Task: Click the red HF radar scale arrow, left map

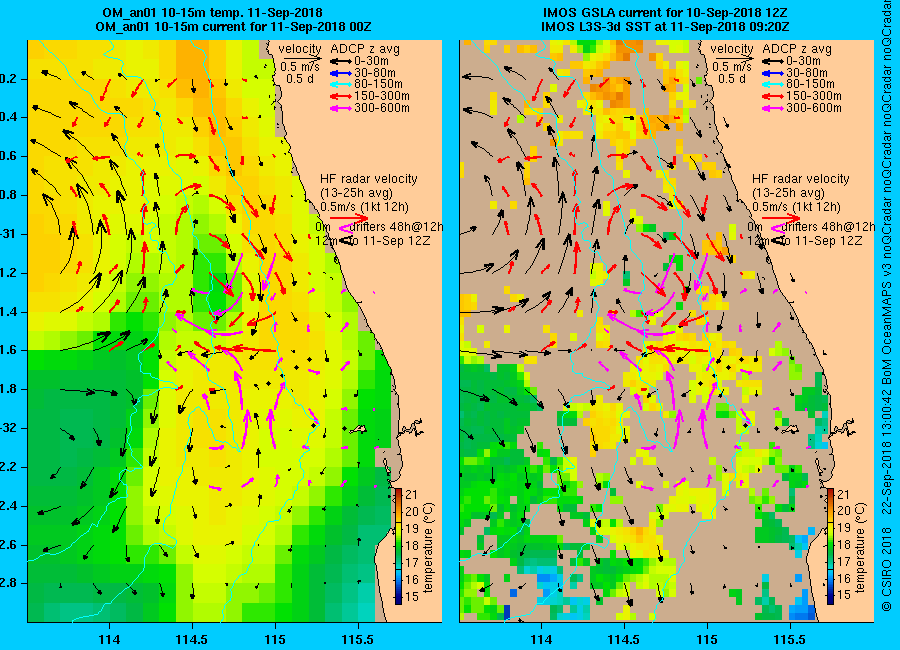Action: click(349, 218)
